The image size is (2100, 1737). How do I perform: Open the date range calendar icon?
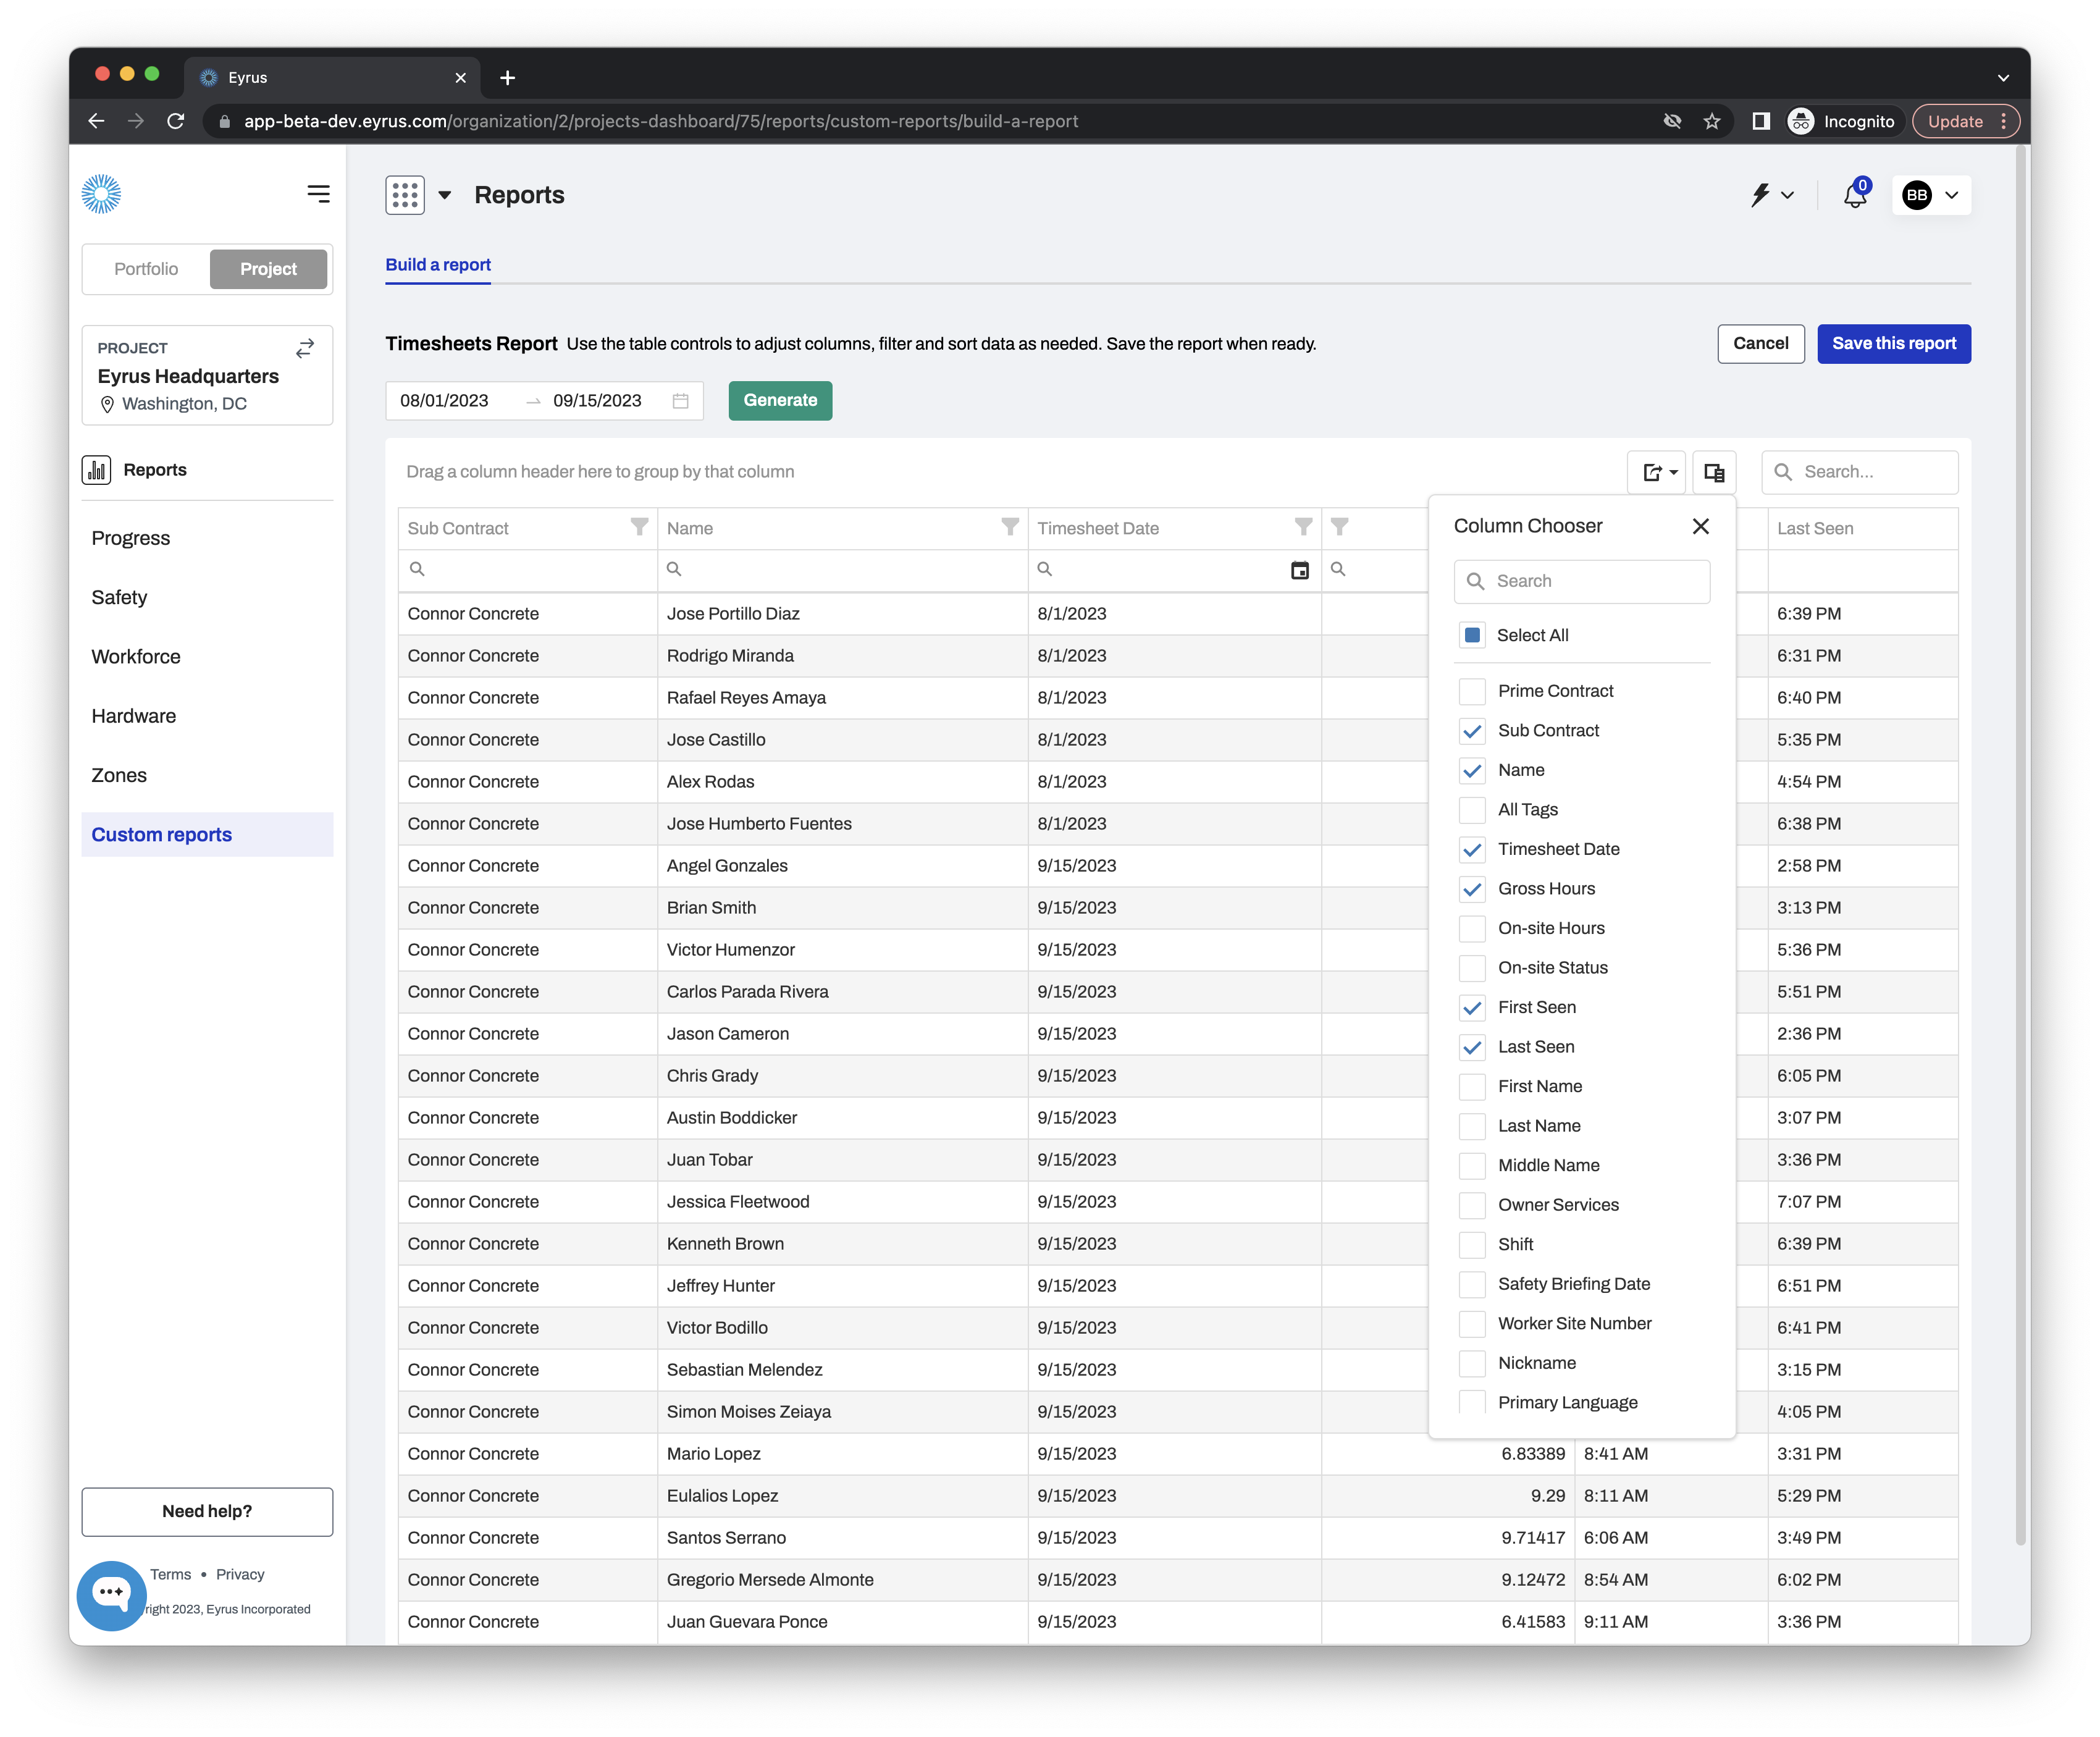click(681, 401)
